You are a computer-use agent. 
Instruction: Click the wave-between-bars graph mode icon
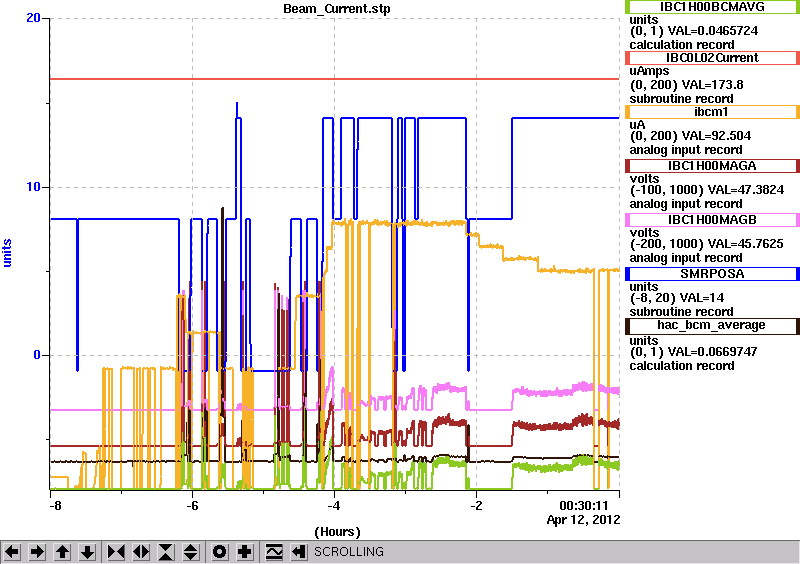274,552
